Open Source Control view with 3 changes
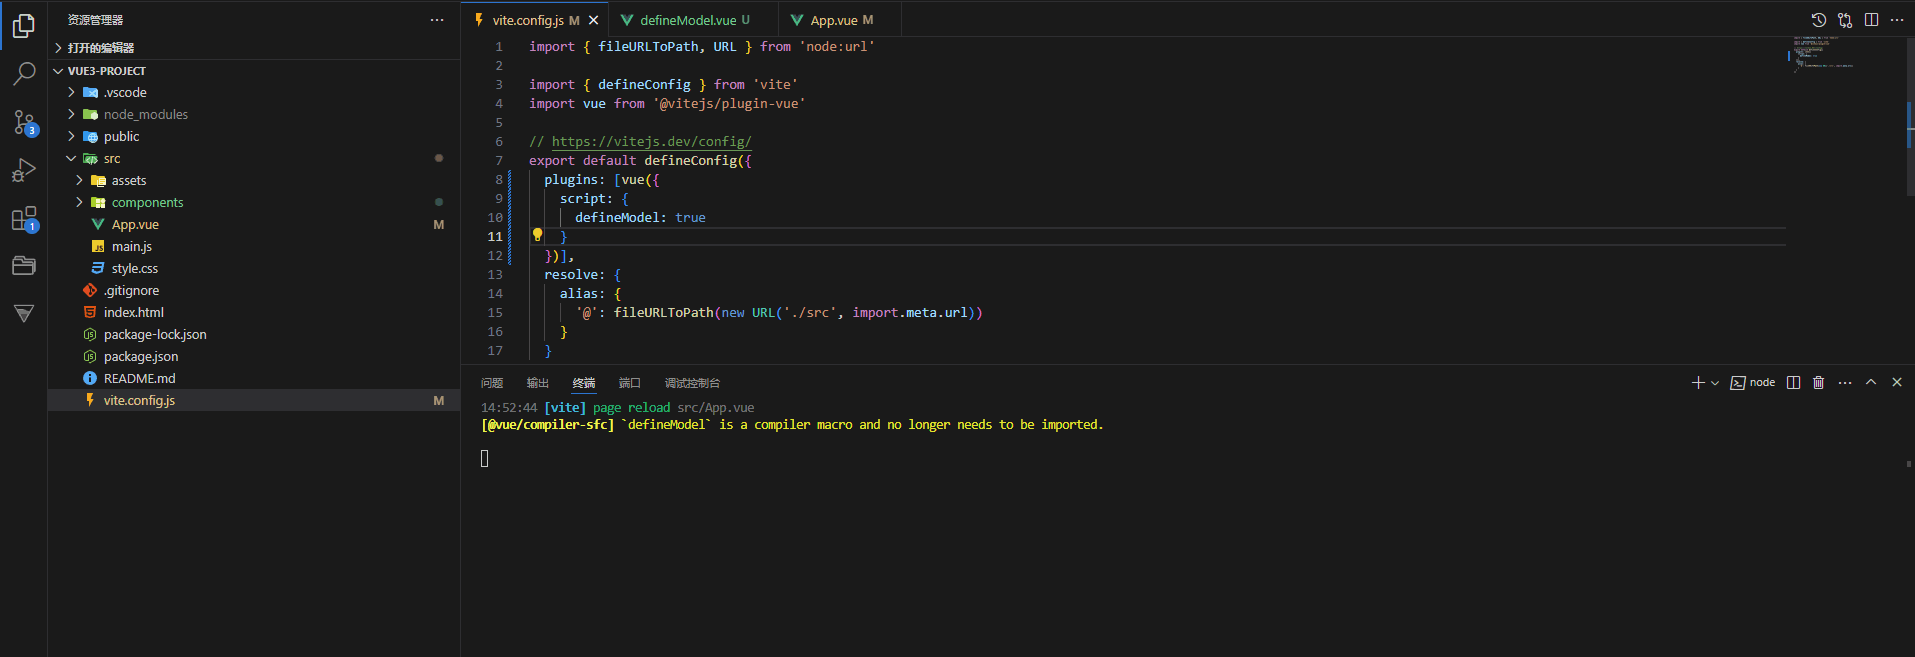 [x=24, y=122]
